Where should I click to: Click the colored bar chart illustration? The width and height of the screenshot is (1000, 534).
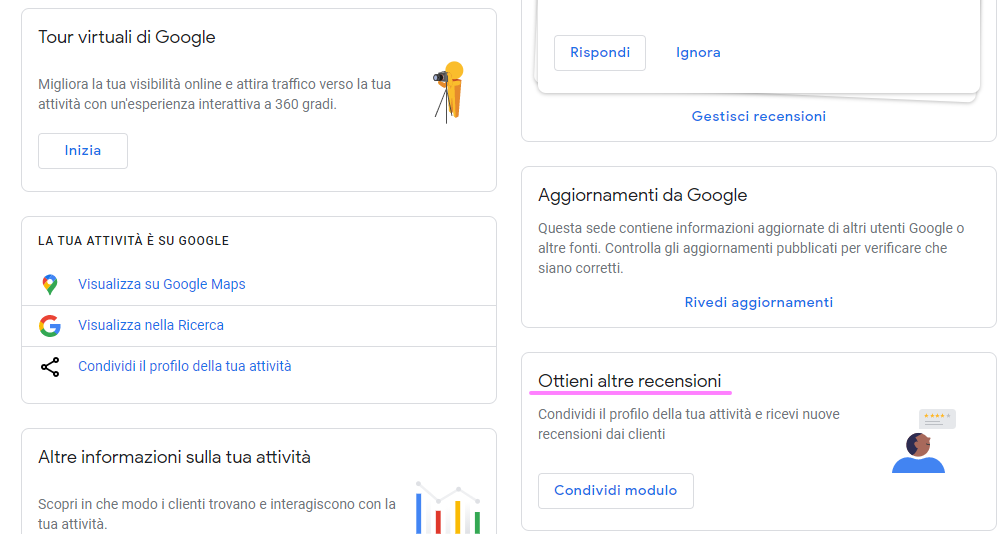[448, 508]
